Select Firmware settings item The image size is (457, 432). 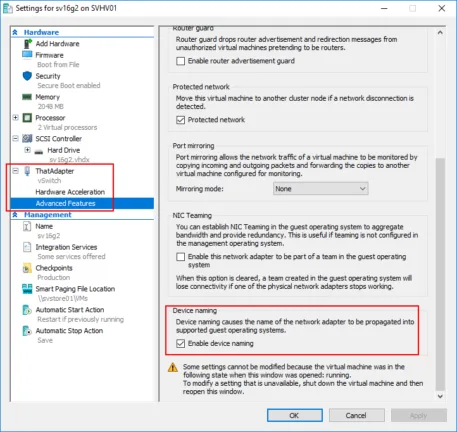(x=49, y=55)
